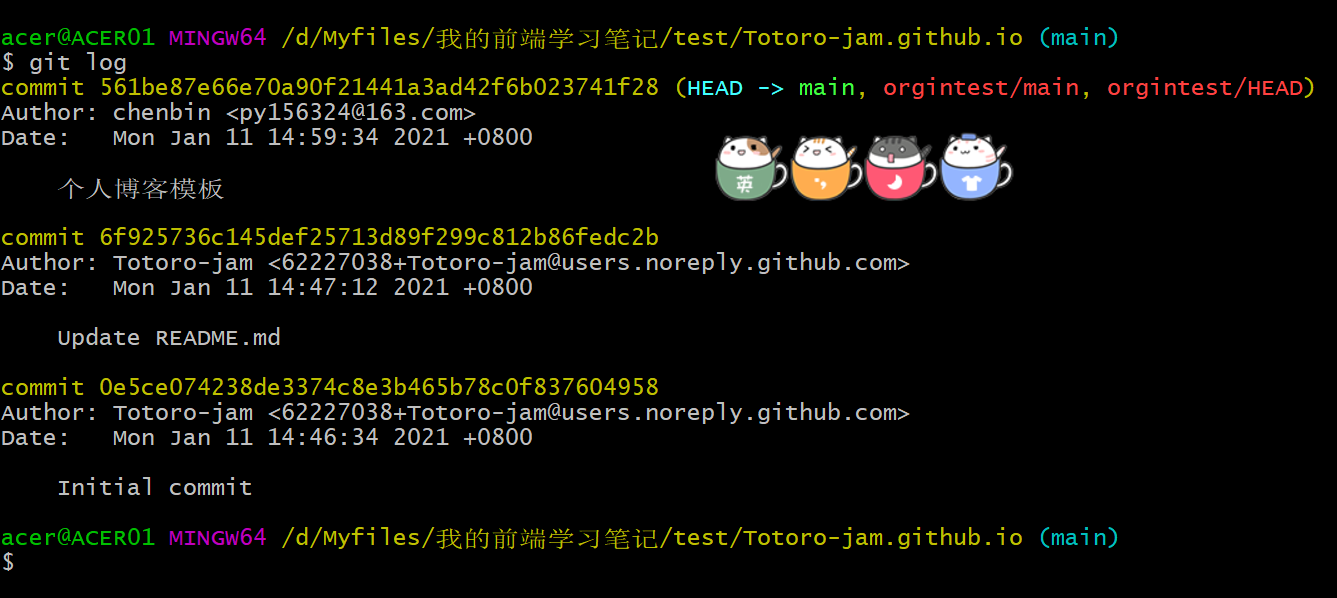Click the red cat cup with moon
This screenshot has width=1337, height=598.
click(900, 167)
